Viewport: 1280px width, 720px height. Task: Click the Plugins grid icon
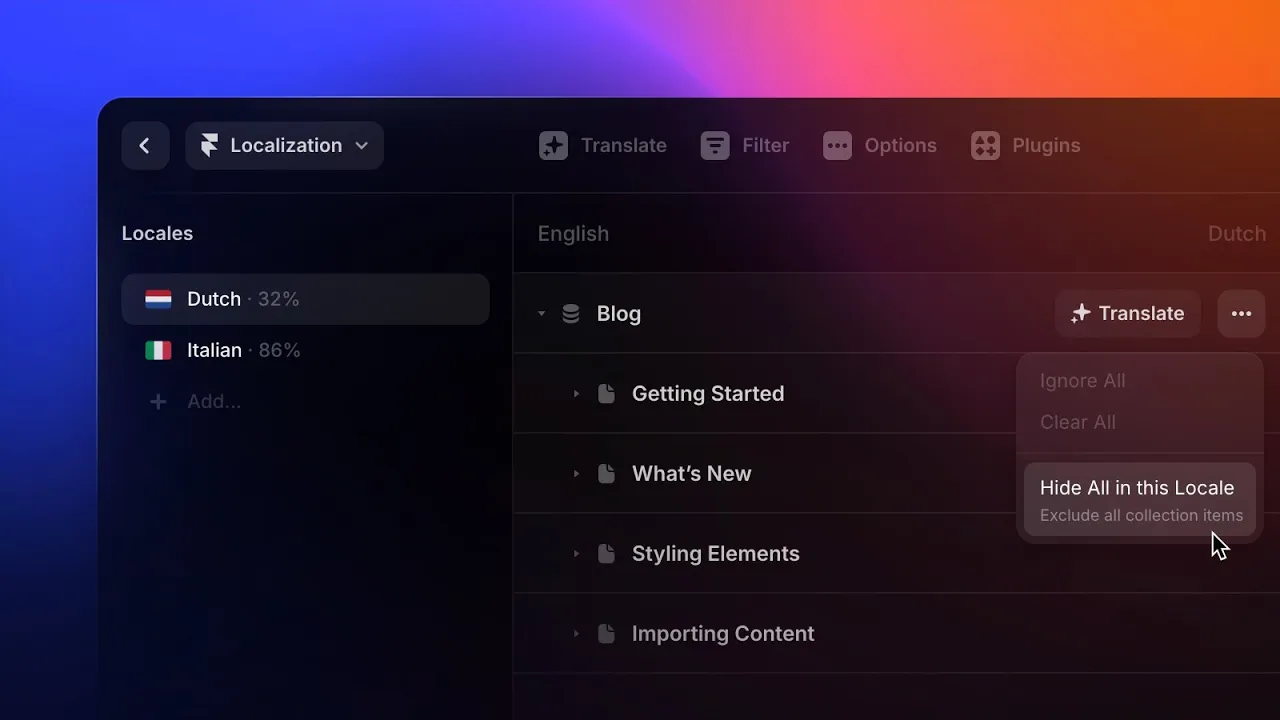tap(985, 146)
